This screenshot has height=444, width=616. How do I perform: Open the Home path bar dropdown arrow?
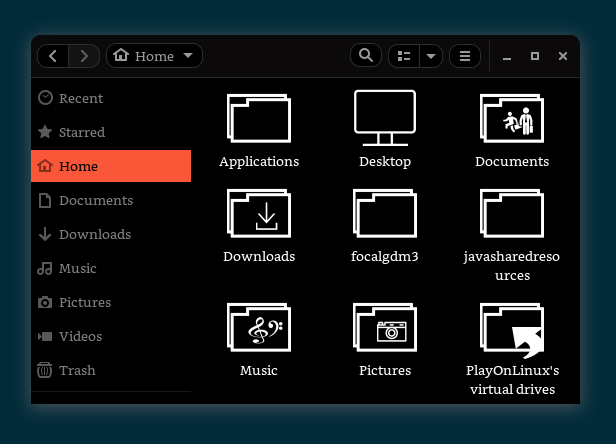click(x=188, y=55)
